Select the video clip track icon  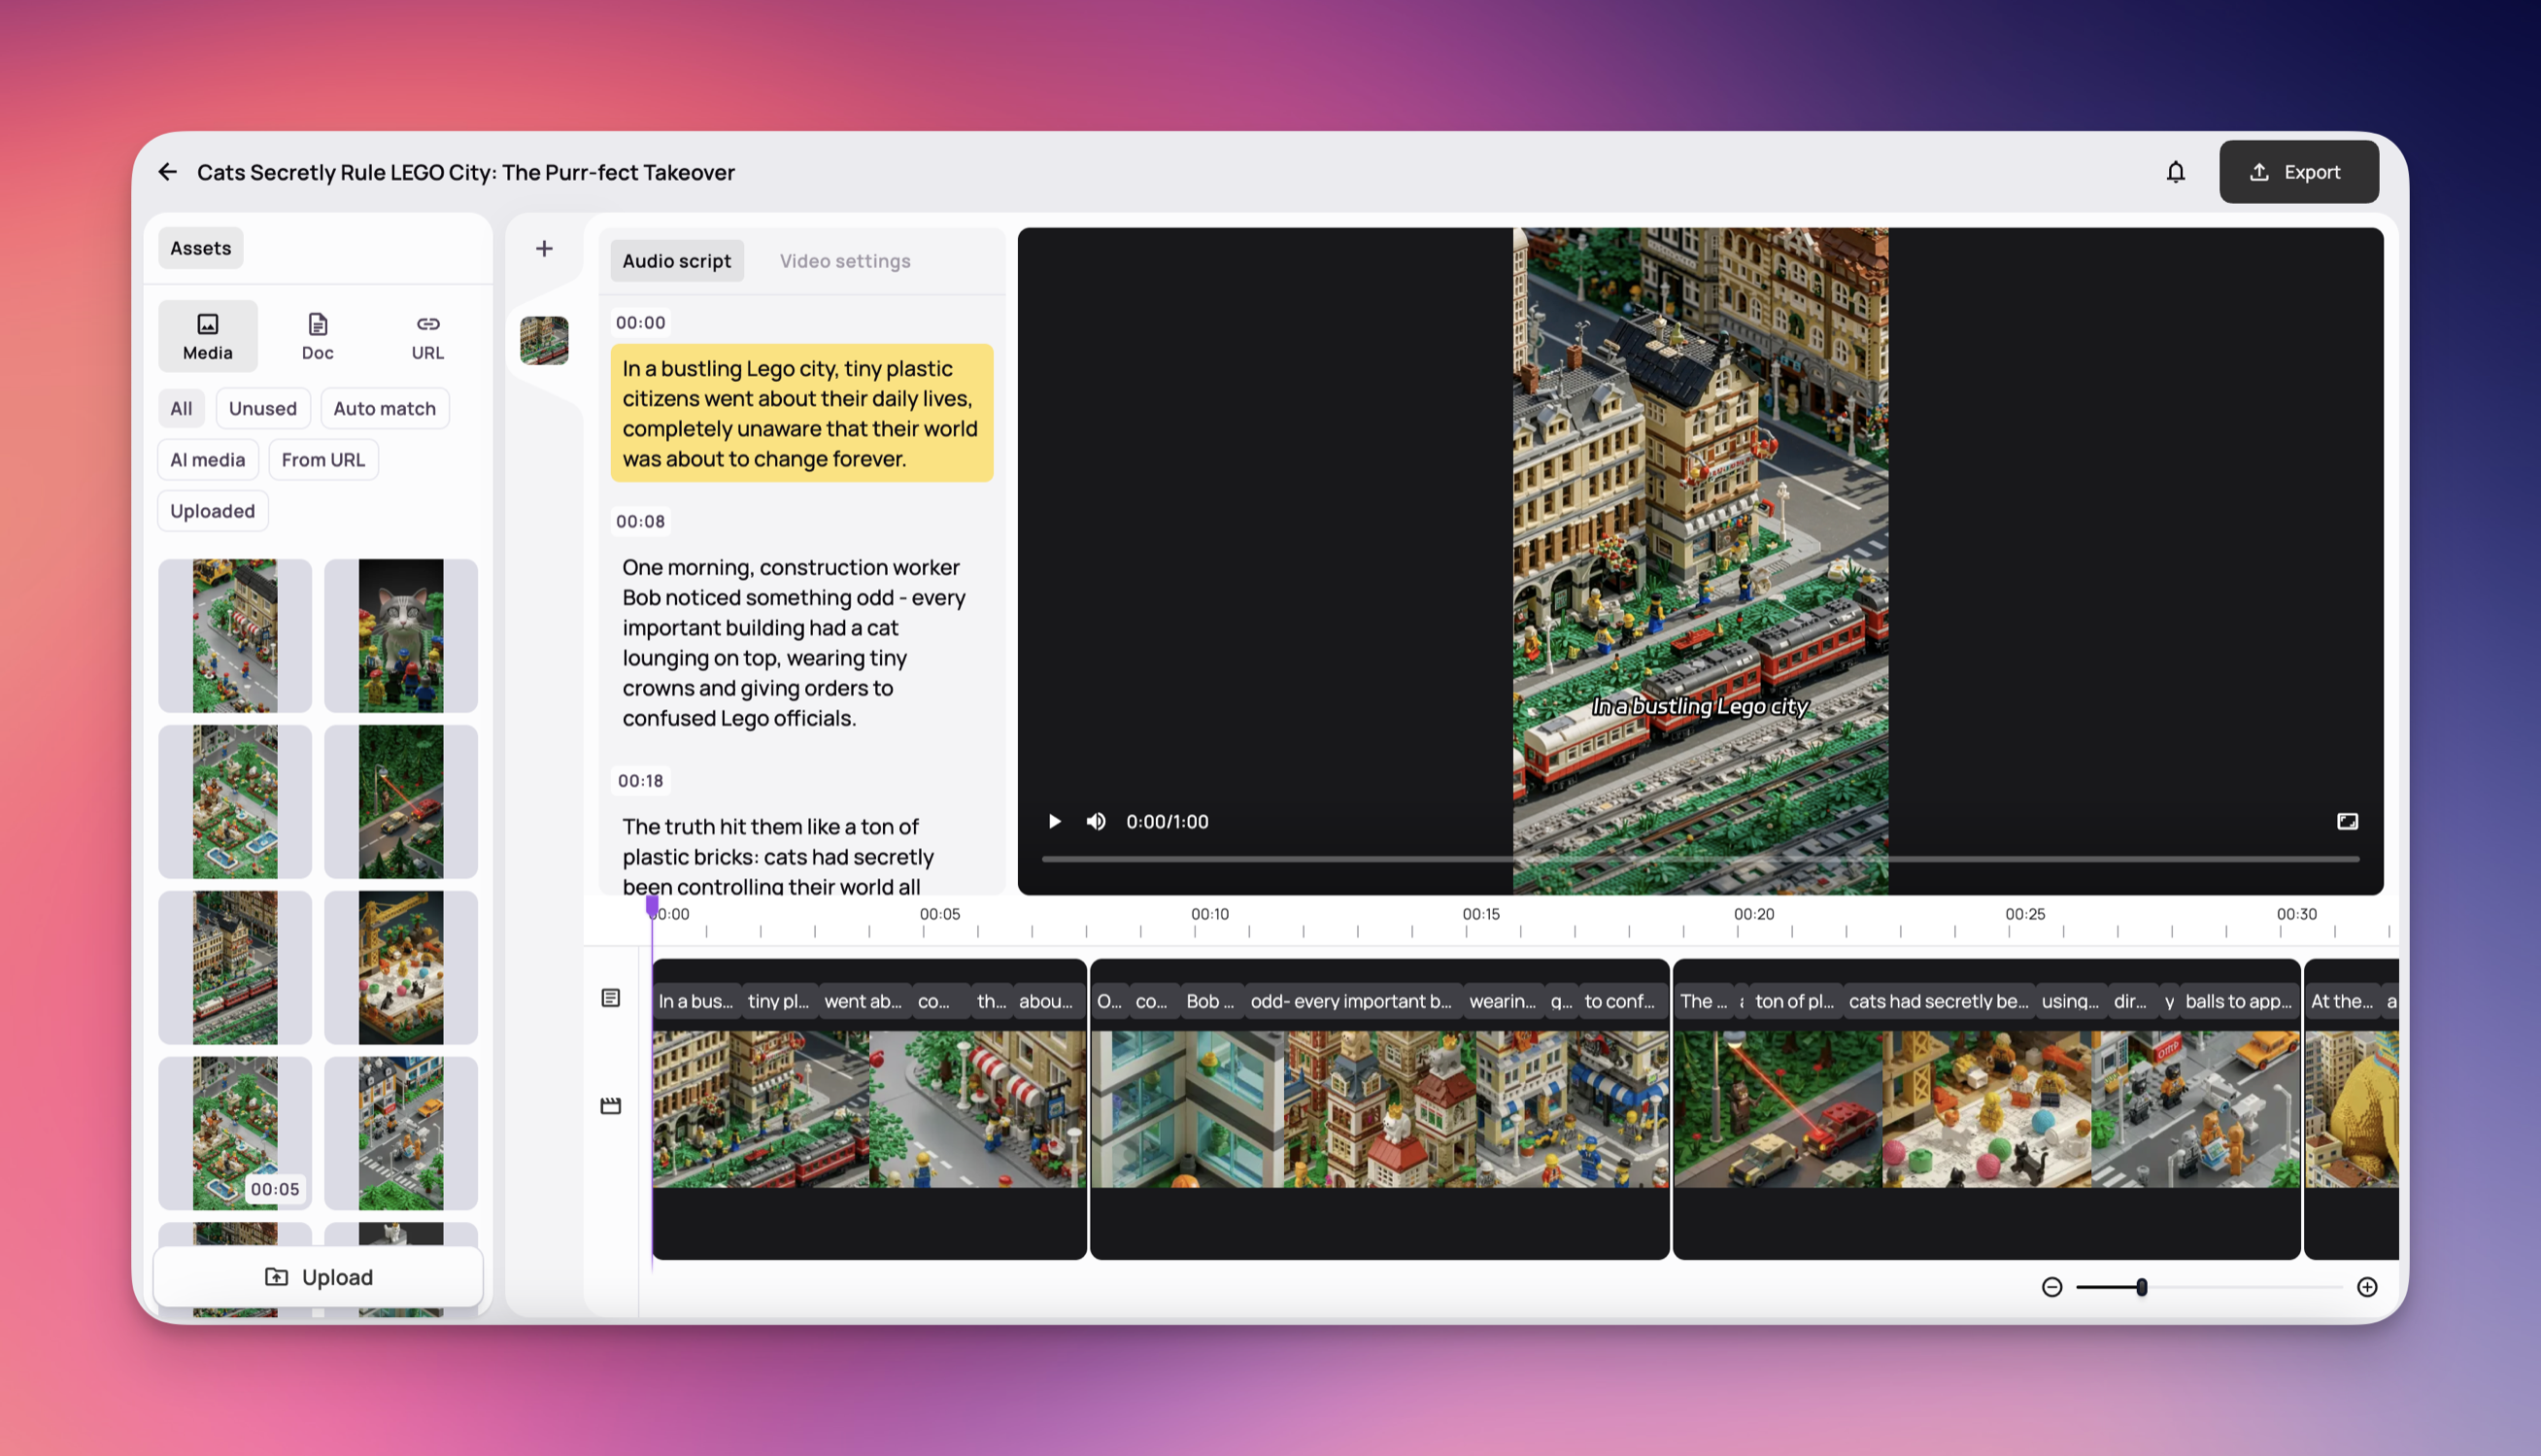coord(611,1106)
